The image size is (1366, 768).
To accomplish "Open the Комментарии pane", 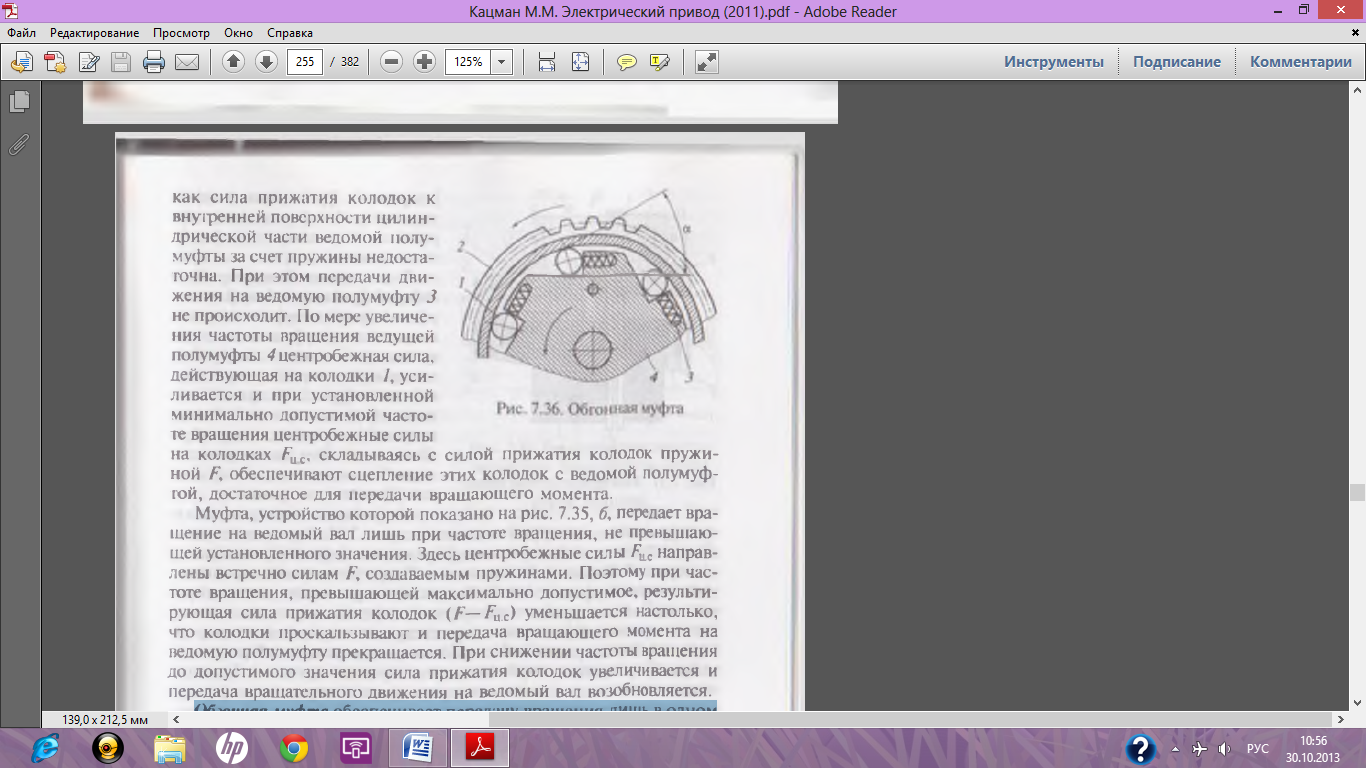I will [1301, 62].
